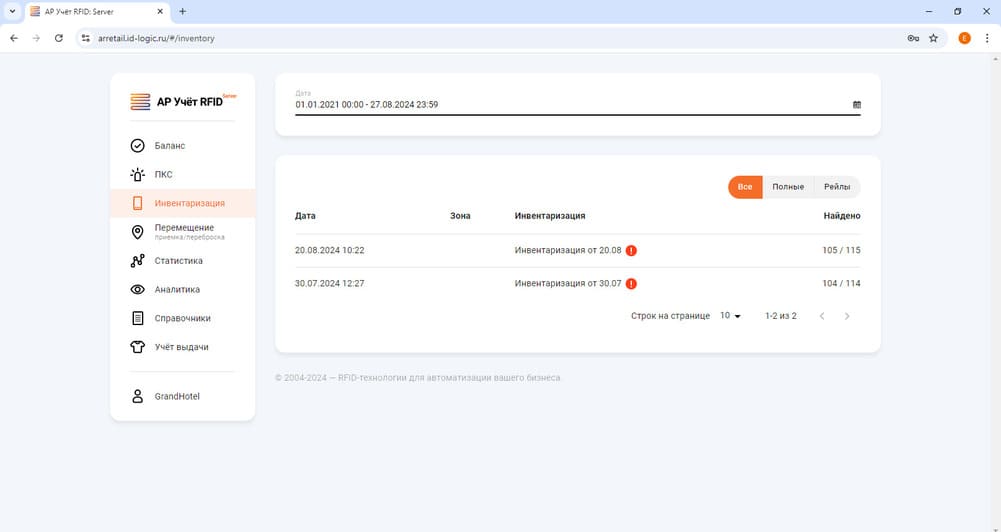Click the date range input field
The width and height of the screenshot is (1001, 532).
click(570, 105)
